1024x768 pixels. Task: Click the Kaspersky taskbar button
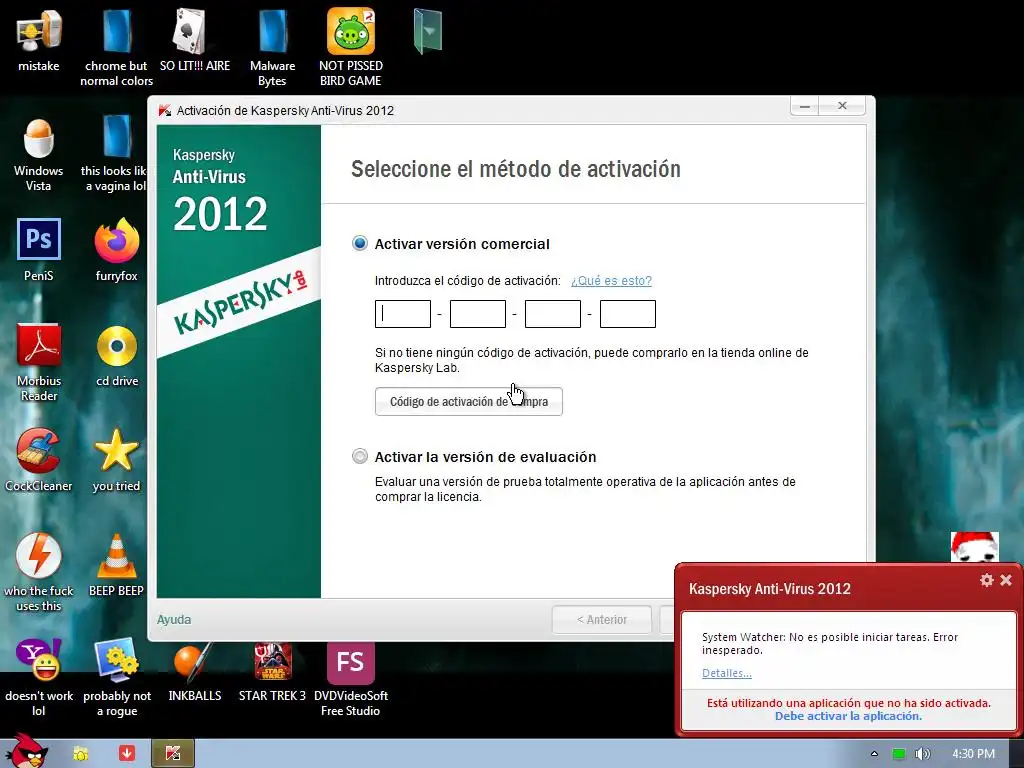pyautogui.click(x=173, y=753)
